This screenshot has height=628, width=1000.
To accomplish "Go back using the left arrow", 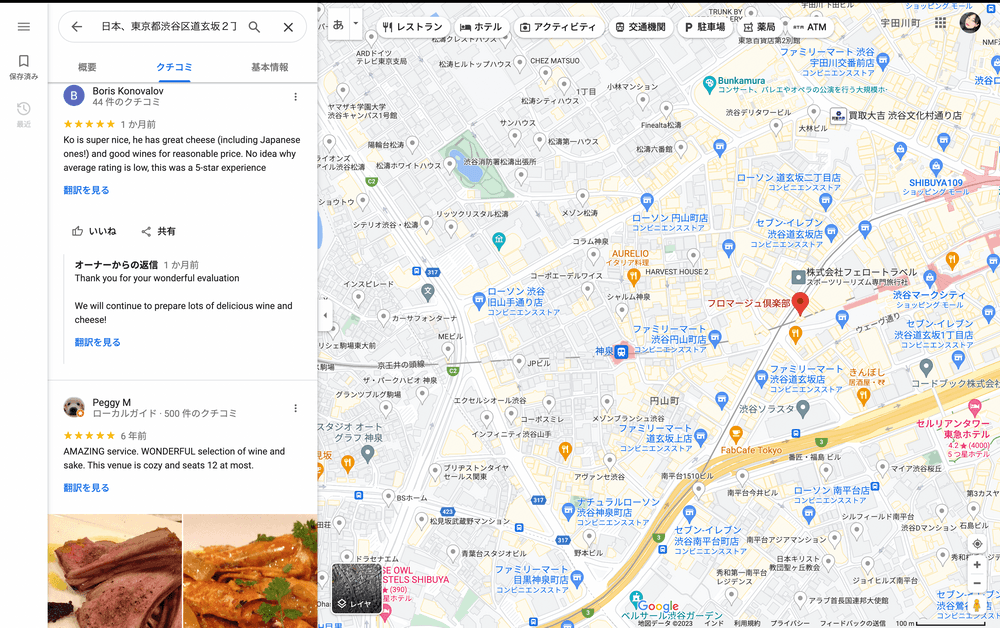I will (77, 27).
